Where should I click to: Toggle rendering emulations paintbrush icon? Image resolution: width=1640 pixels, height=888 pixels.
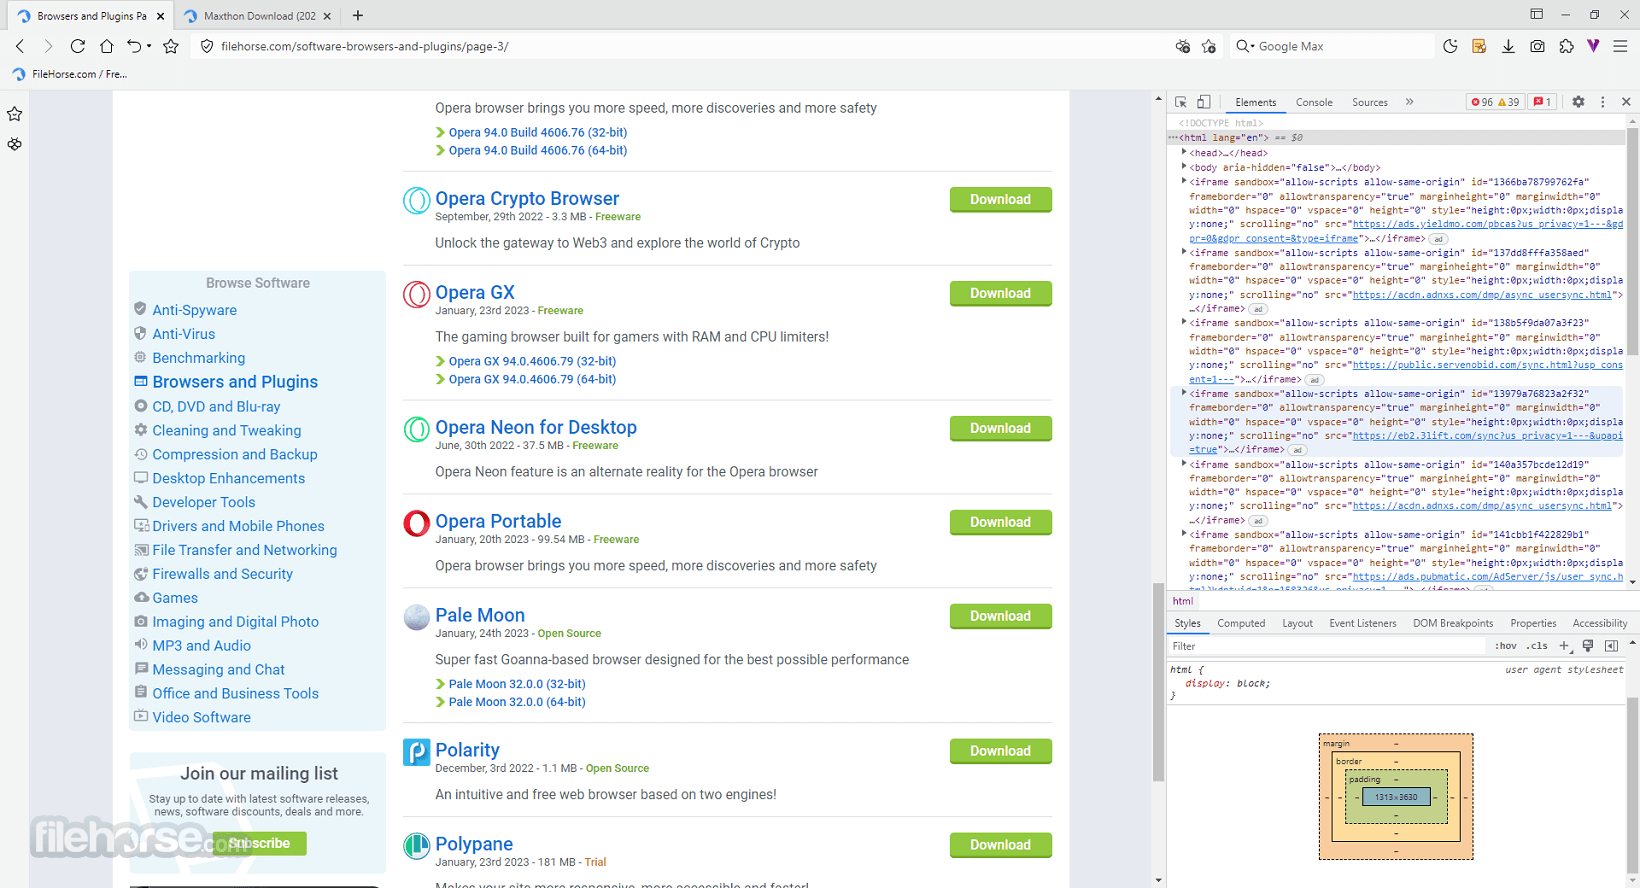tap(1587, 646)
